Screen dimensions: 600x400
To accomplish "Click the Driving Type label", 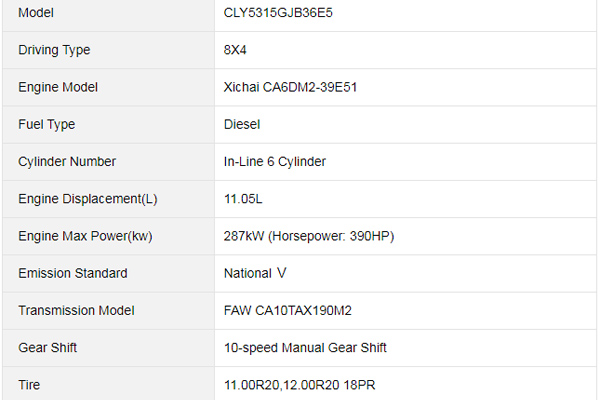I will (54, 50).
